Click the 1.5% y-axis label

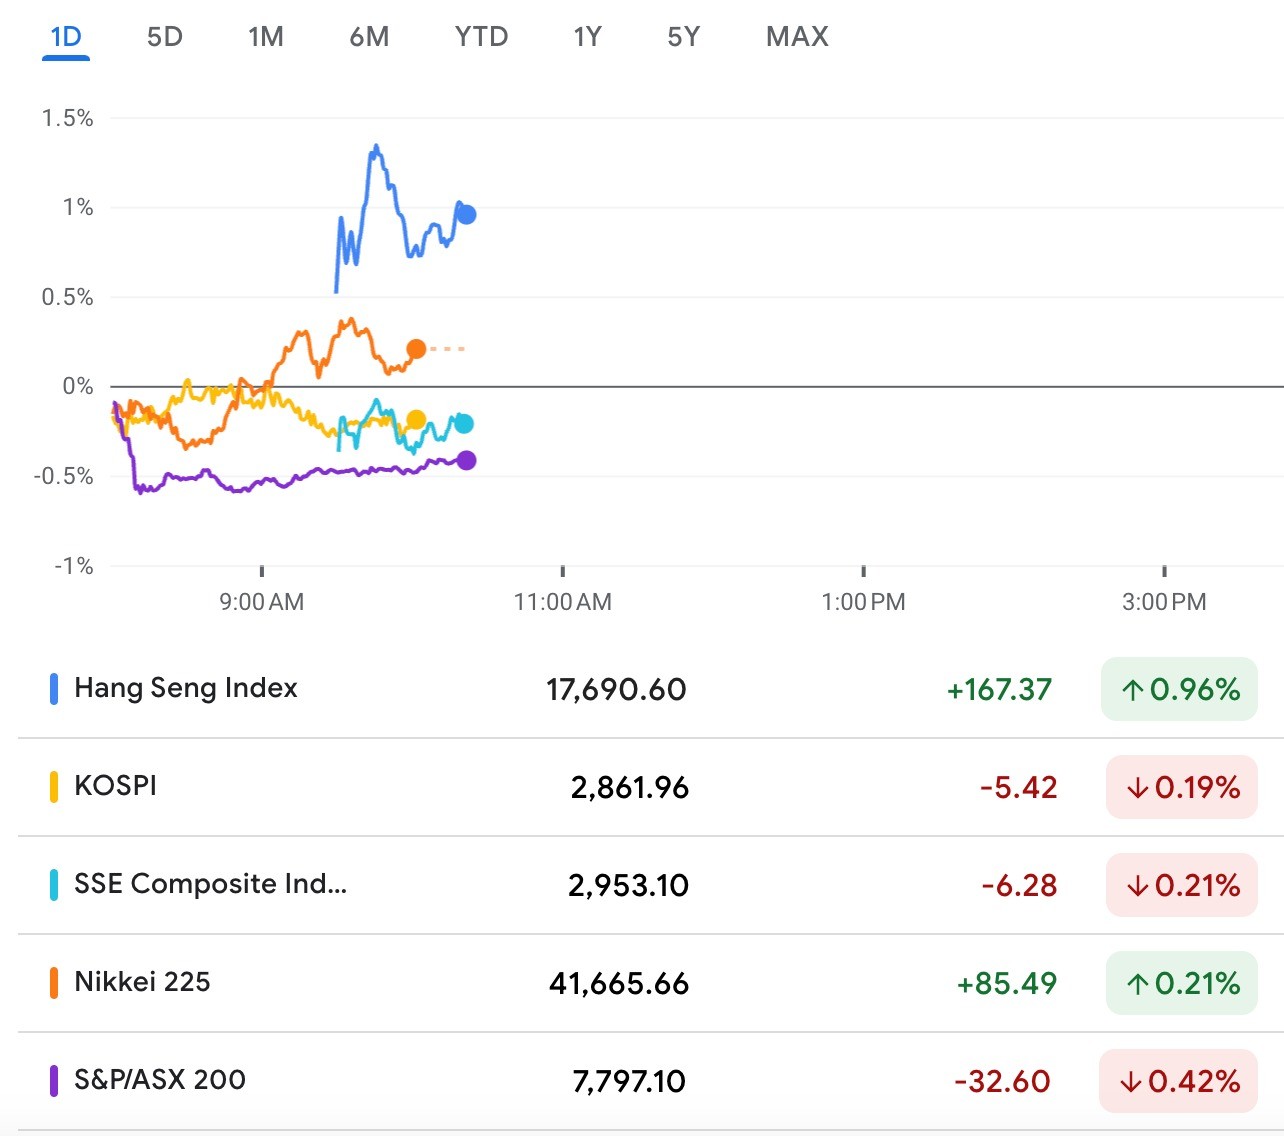click(67, 118)
